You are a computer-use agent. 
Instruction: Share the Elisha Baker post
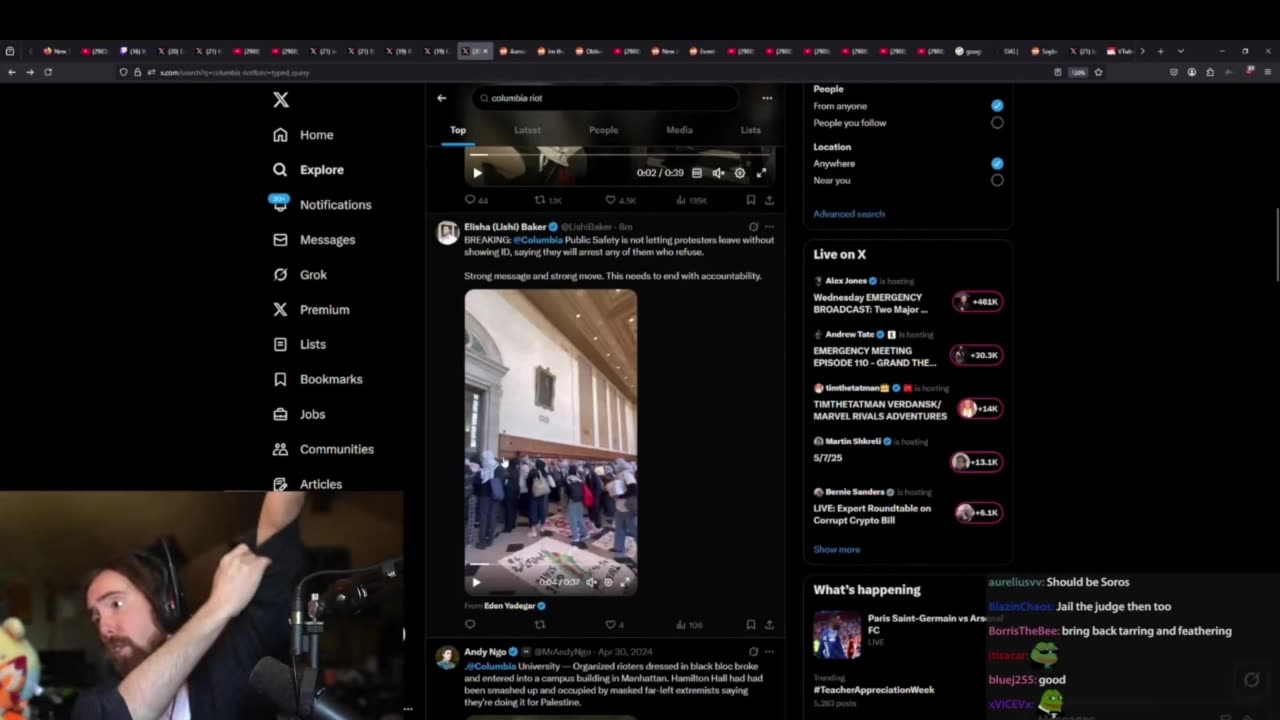coord(769,625)
